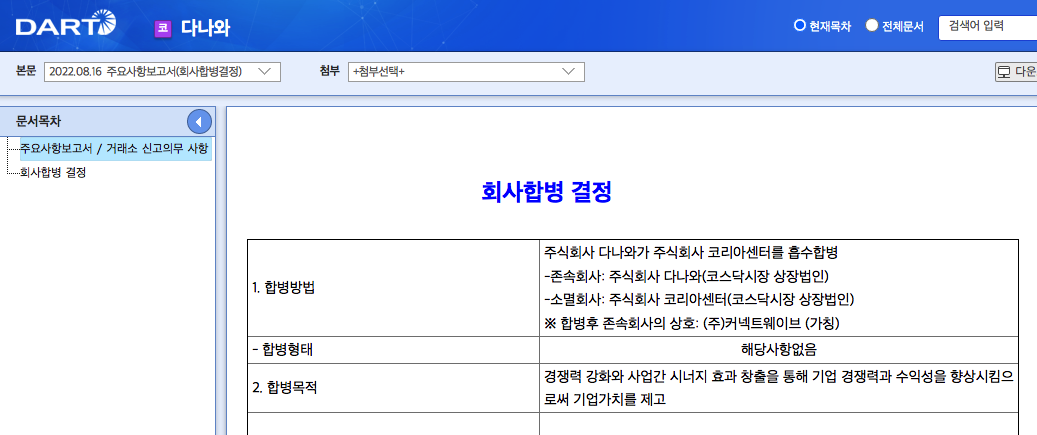The height and width of the screenshot is (435, 1037).
Task: Click the '첨부' label
Action: point(329,71)
